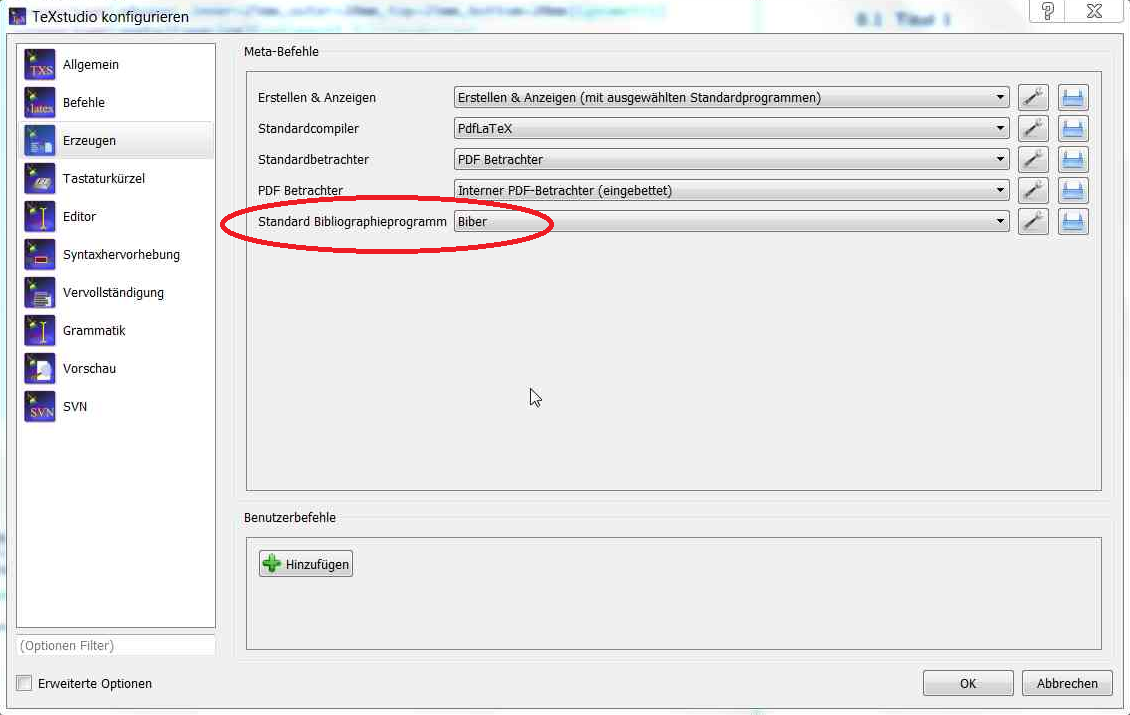This screenshot has width=1130, height=715.
Task: Click the TeXstudio app icon in title bar
Action: click(x=17, y=16)
